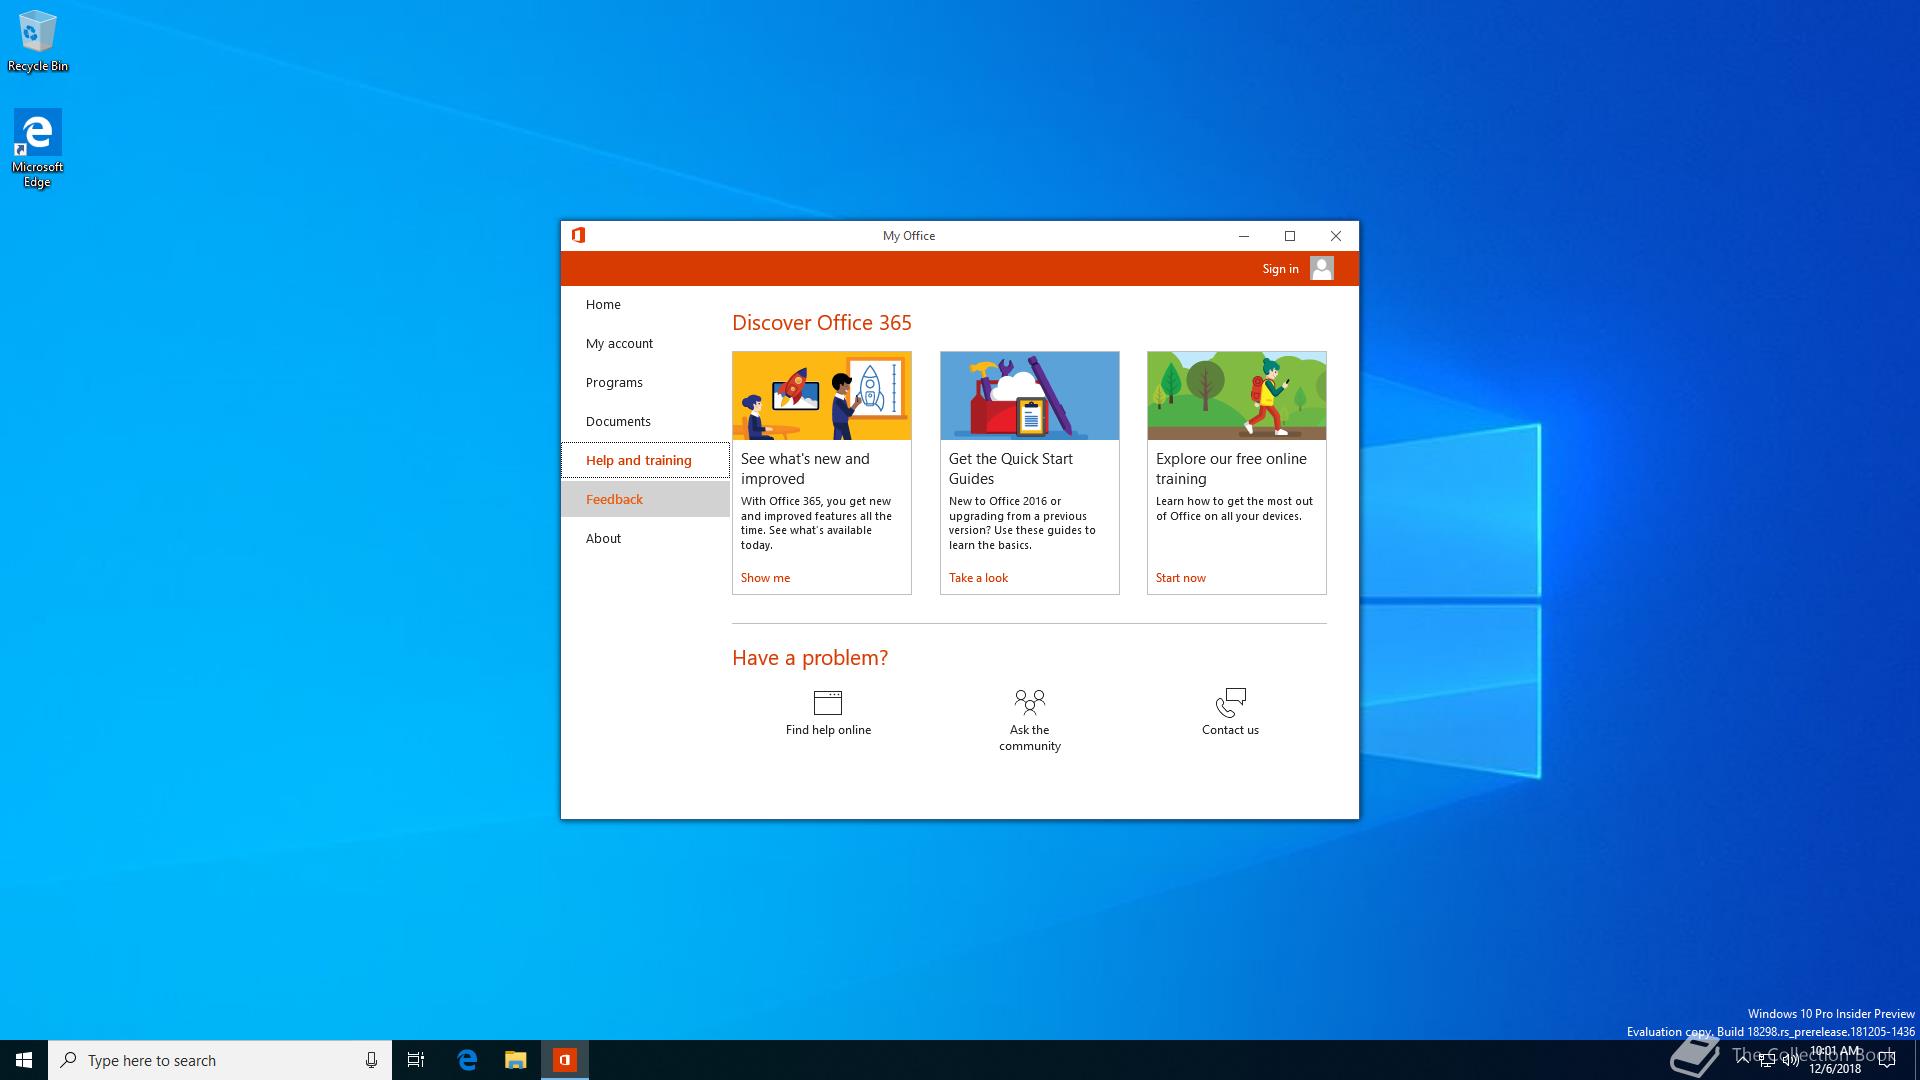Click rocket illustration thumbnail
Image resolution: width=1920 pixels, height=1080 pixels.
(x=822, y=396)
